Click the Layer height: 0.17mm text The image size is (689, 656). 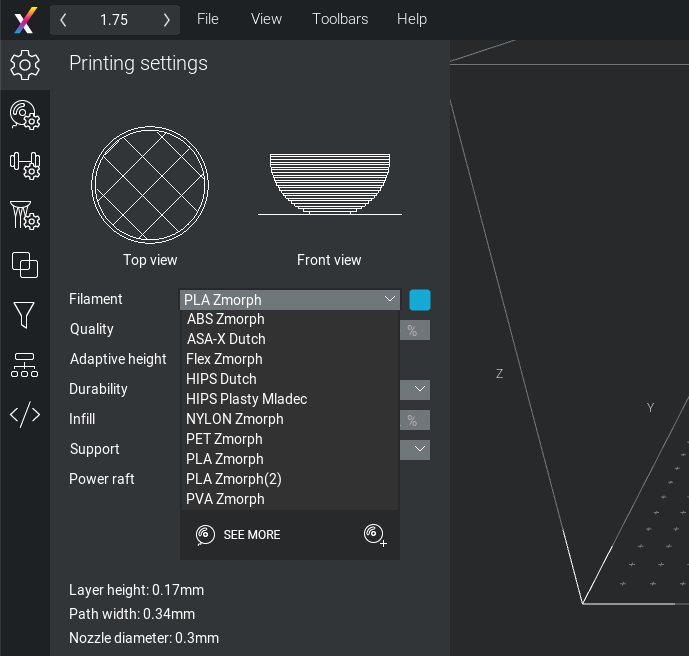(x=136, y=590)
